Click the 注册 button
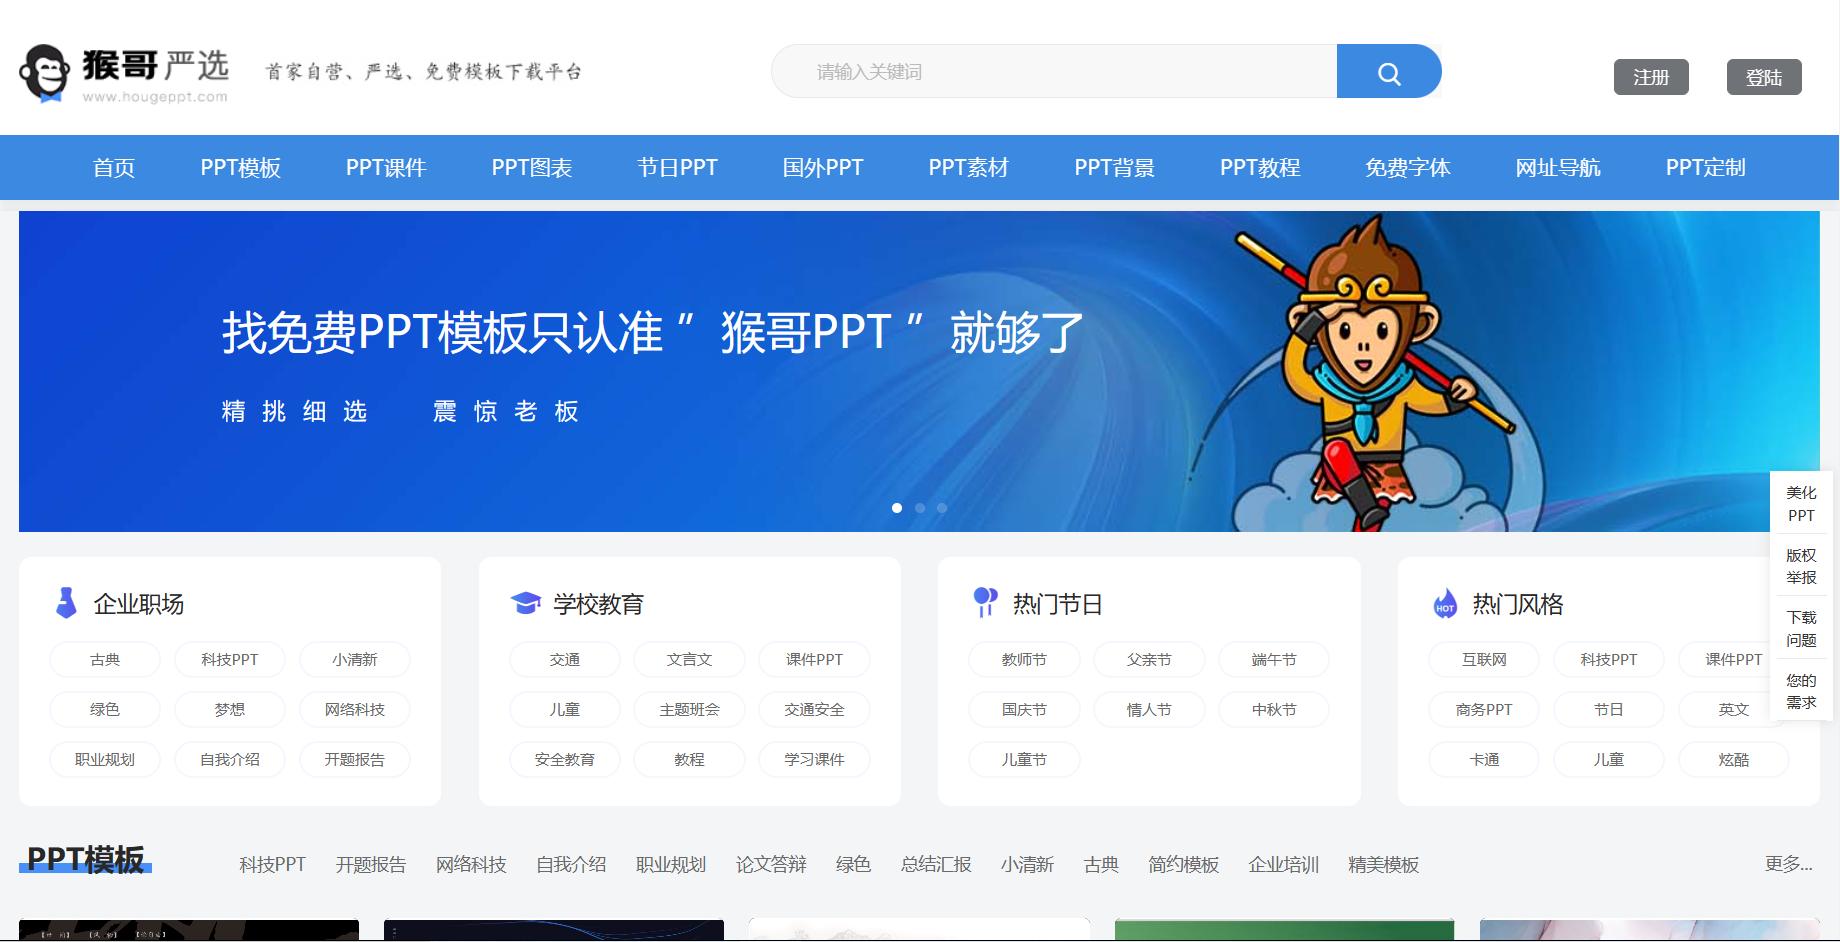This screenshot has height=942, width=1840. coord(1650,76)
